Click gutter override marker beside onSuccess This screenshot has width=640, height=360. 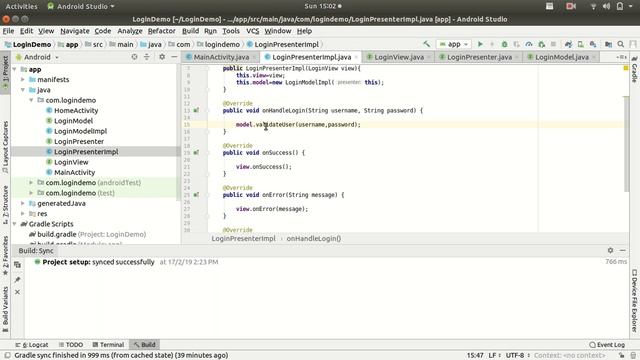[x=196, y=153]
